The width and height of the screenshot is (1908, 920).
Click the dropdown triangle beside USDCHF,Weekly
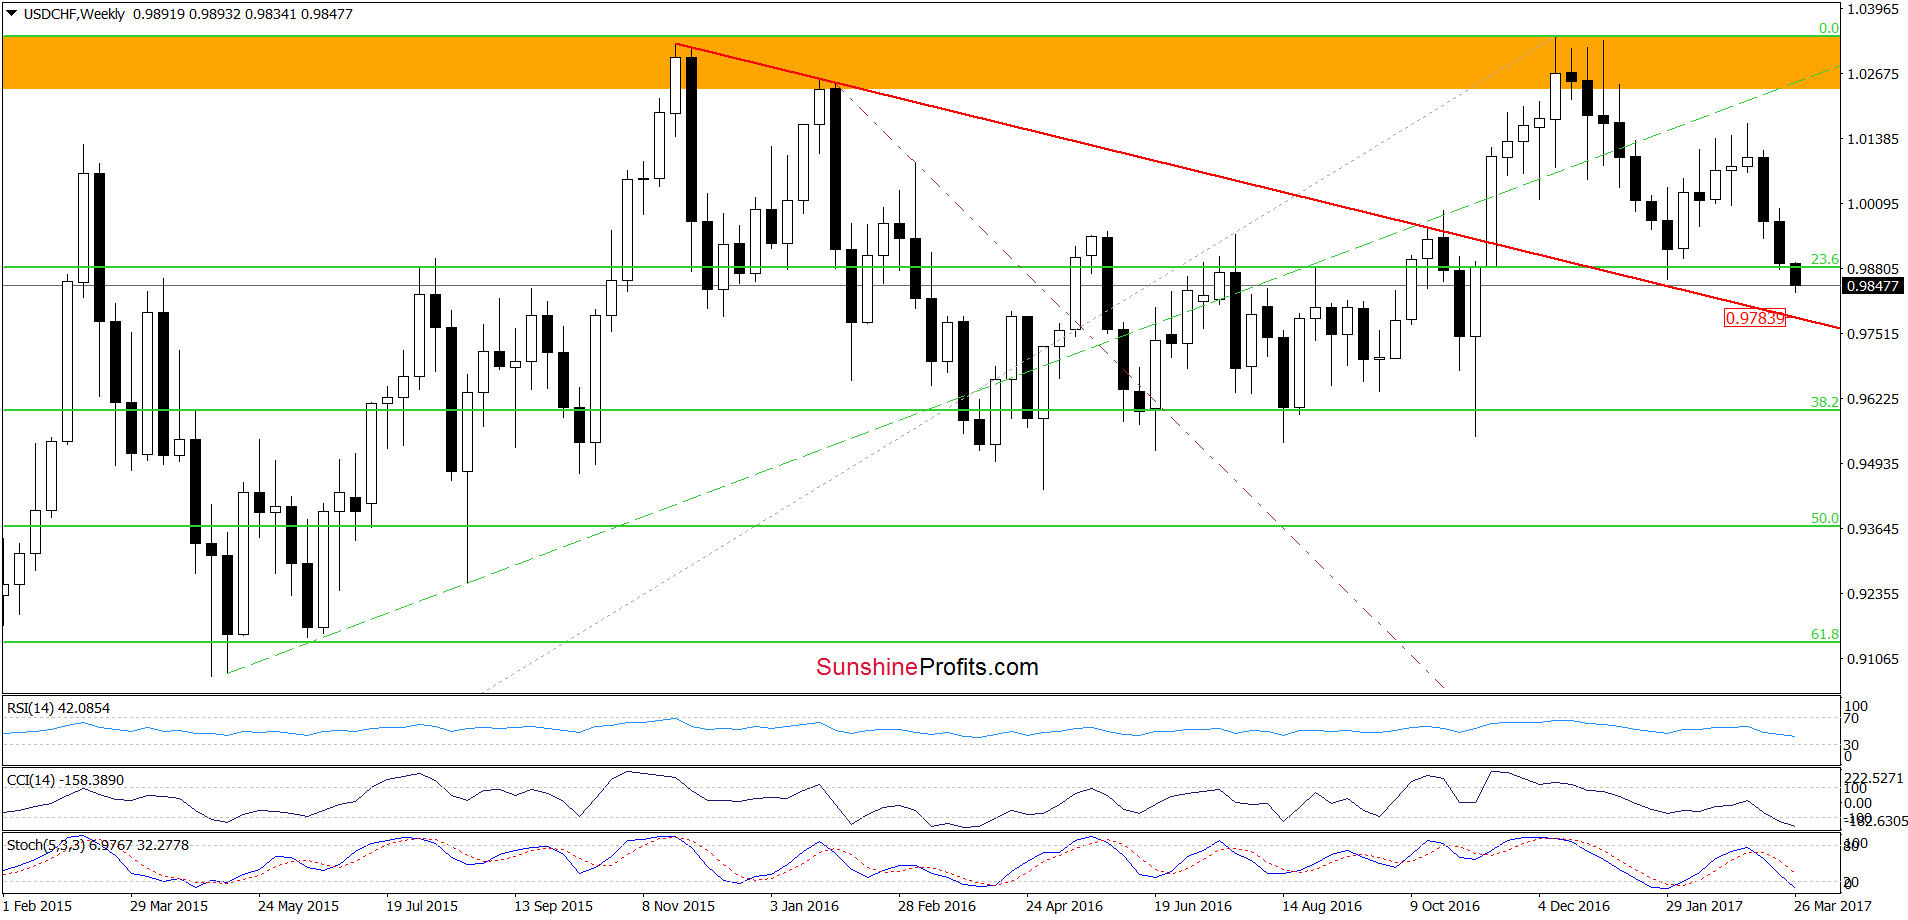[12, 14]
